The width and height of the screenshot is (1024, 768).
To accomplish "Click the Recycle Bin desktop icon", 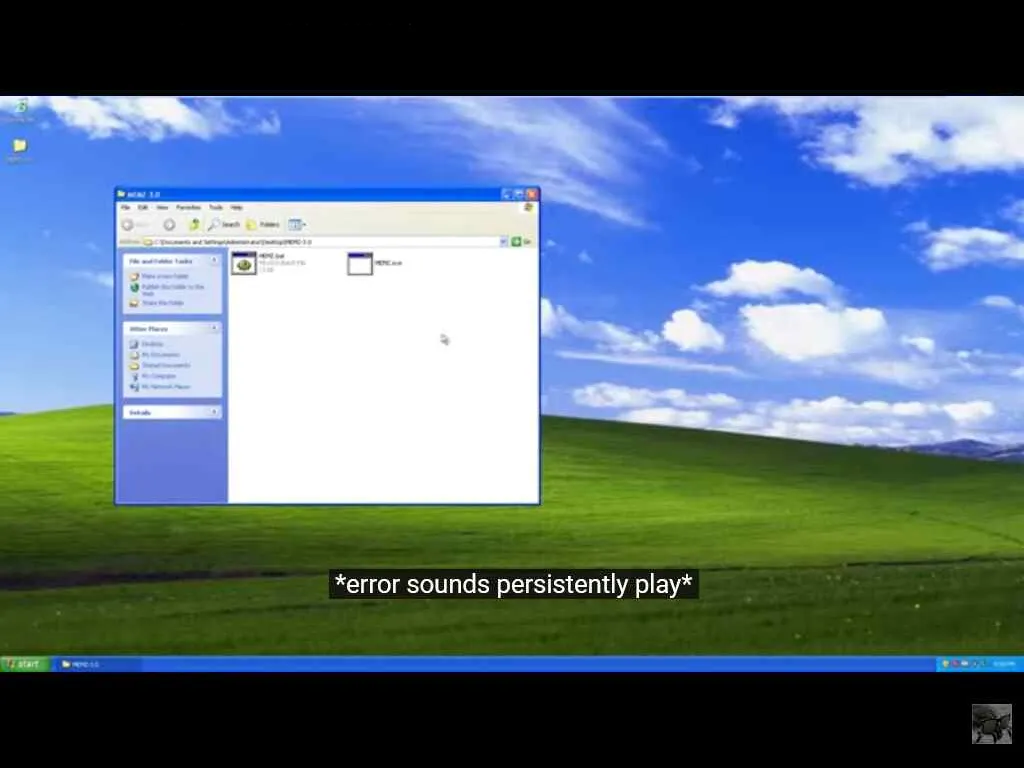I will point(20,106).
